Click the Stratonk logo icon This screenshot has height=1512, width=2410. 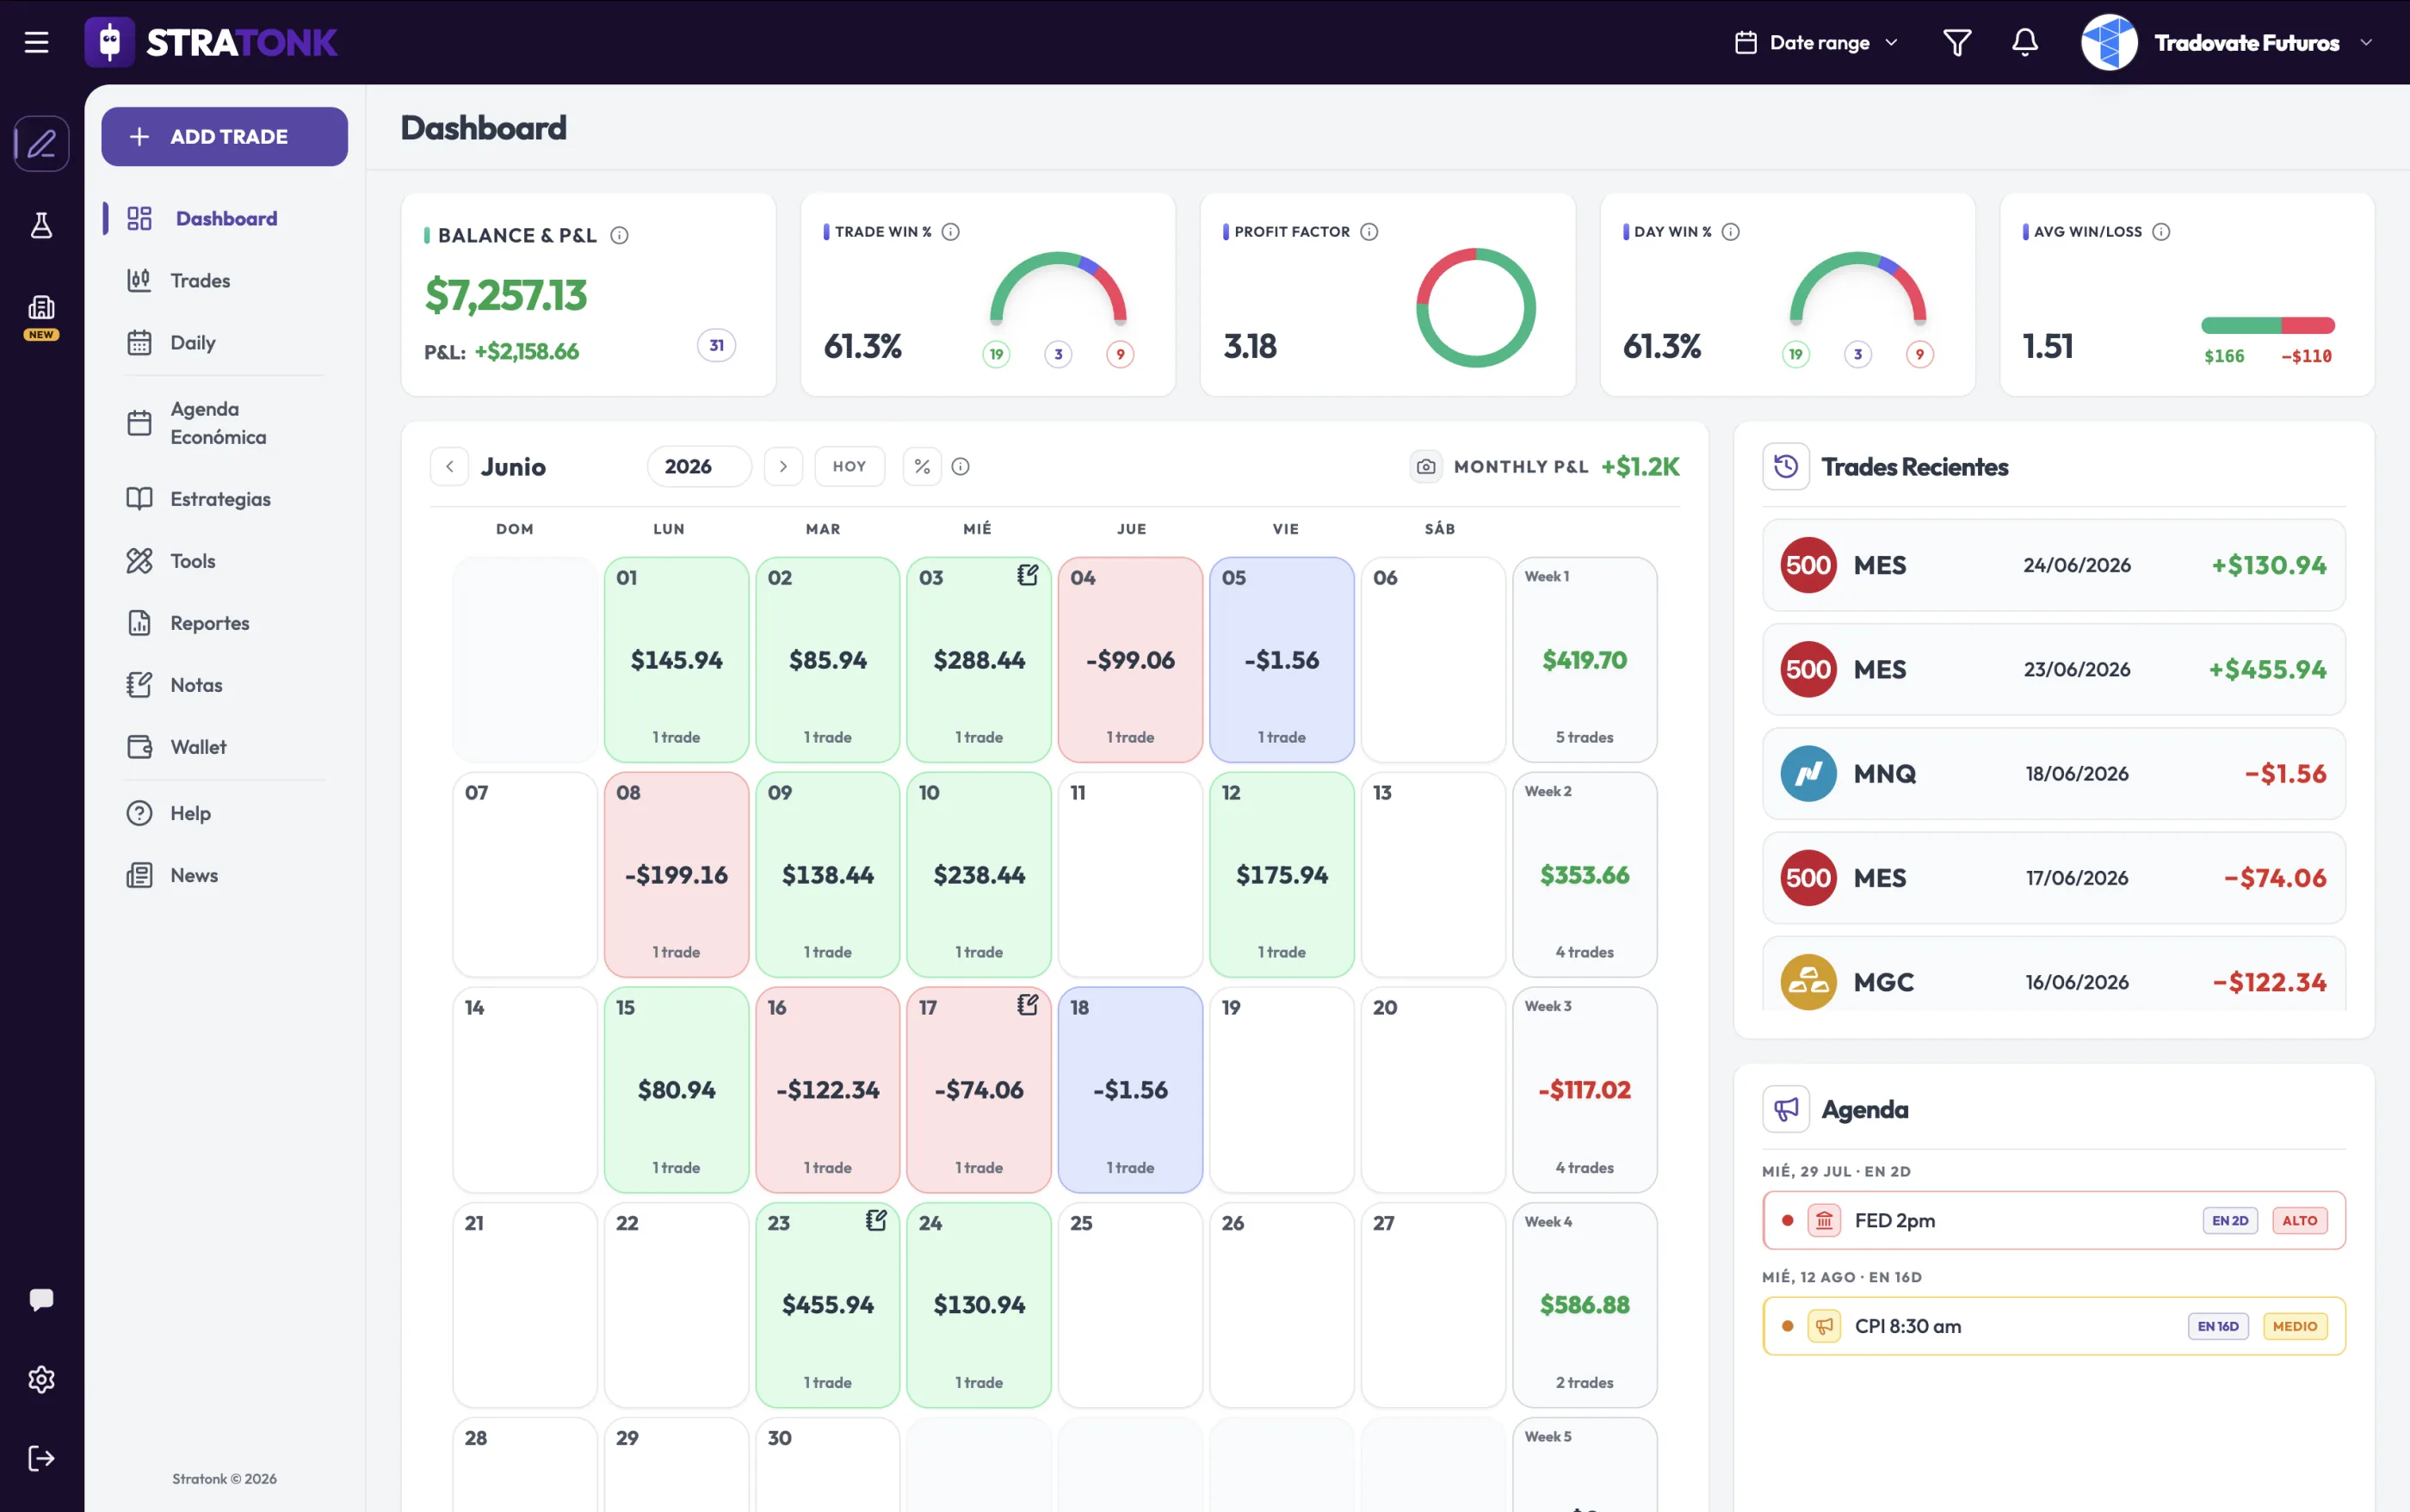pyautogui.click(x=110, y=42)
